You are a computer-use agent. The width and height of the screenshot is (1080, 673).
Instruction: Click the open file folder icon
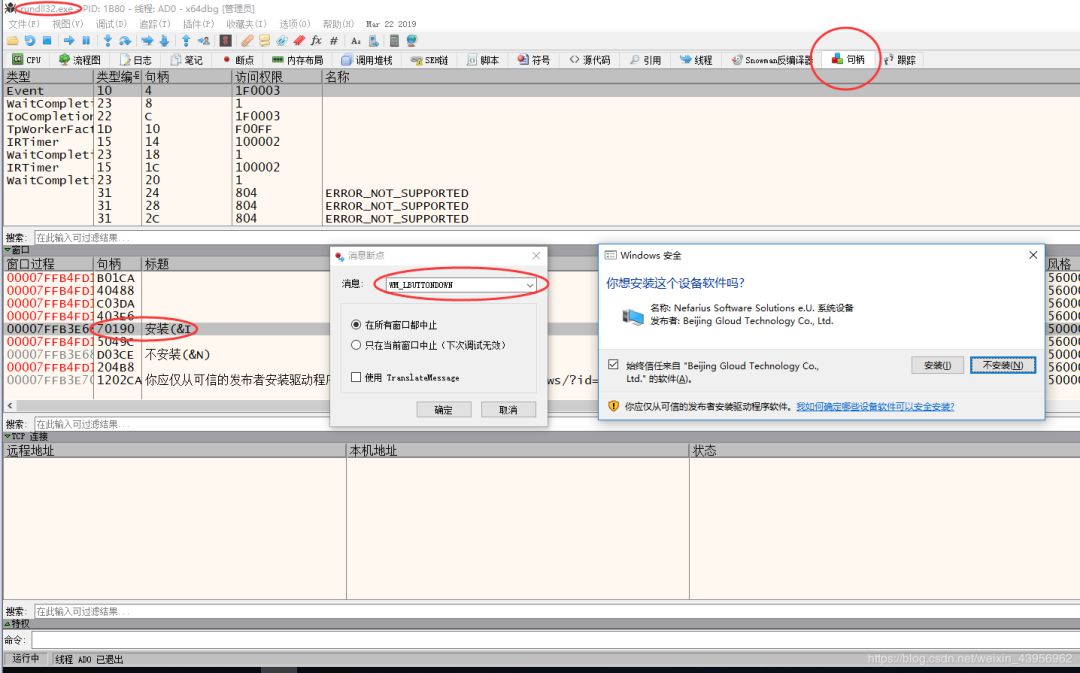pos(12,41)
